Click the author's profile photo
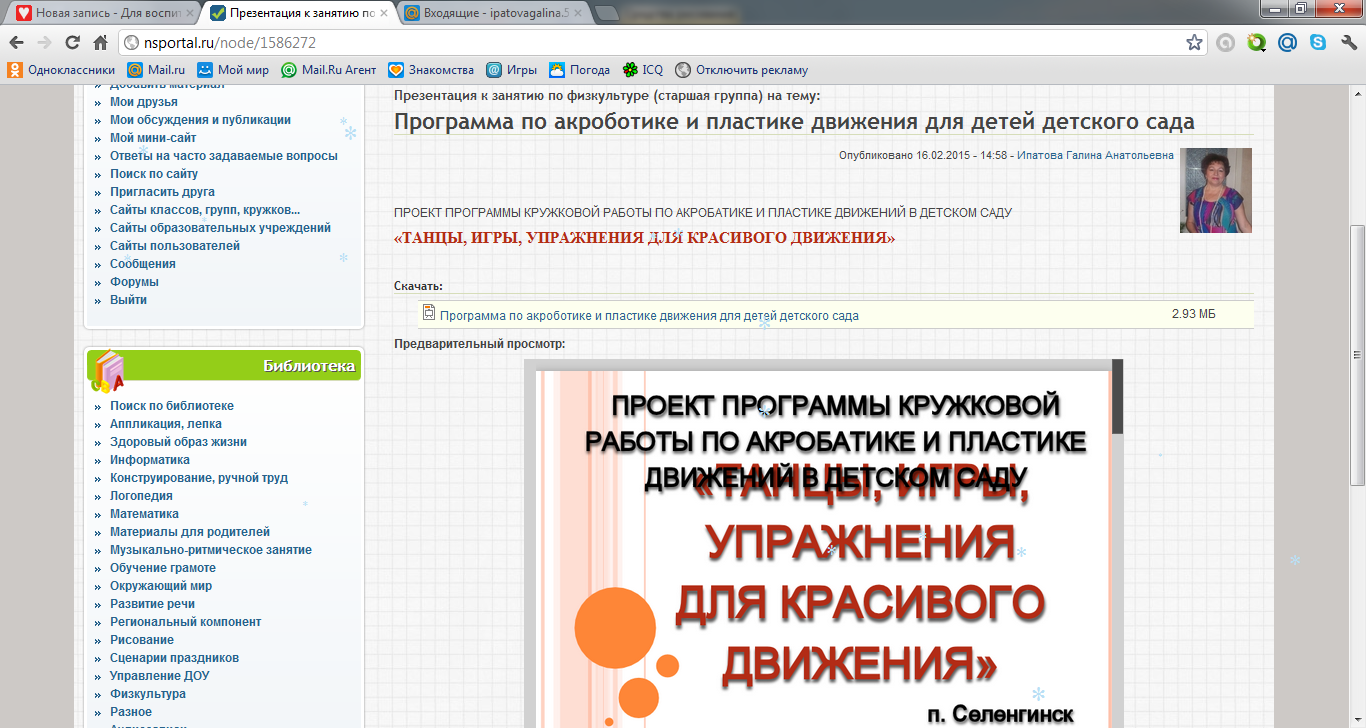Viewport: 1366px width, 728px height. (x=1215, y=190)
